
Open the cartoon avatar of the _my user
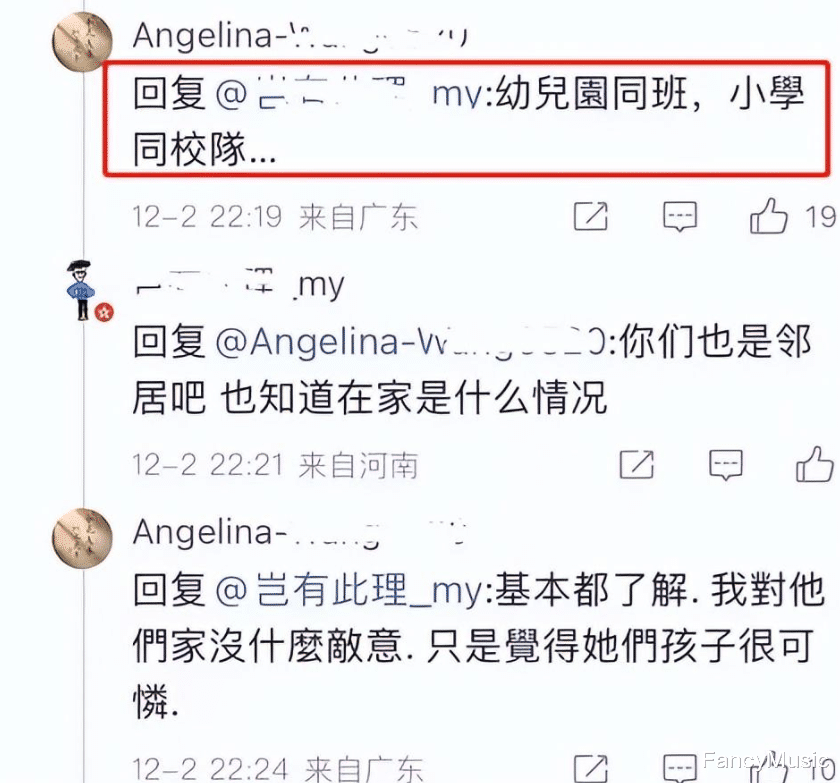pyautogui.click(x=81, y=290)
